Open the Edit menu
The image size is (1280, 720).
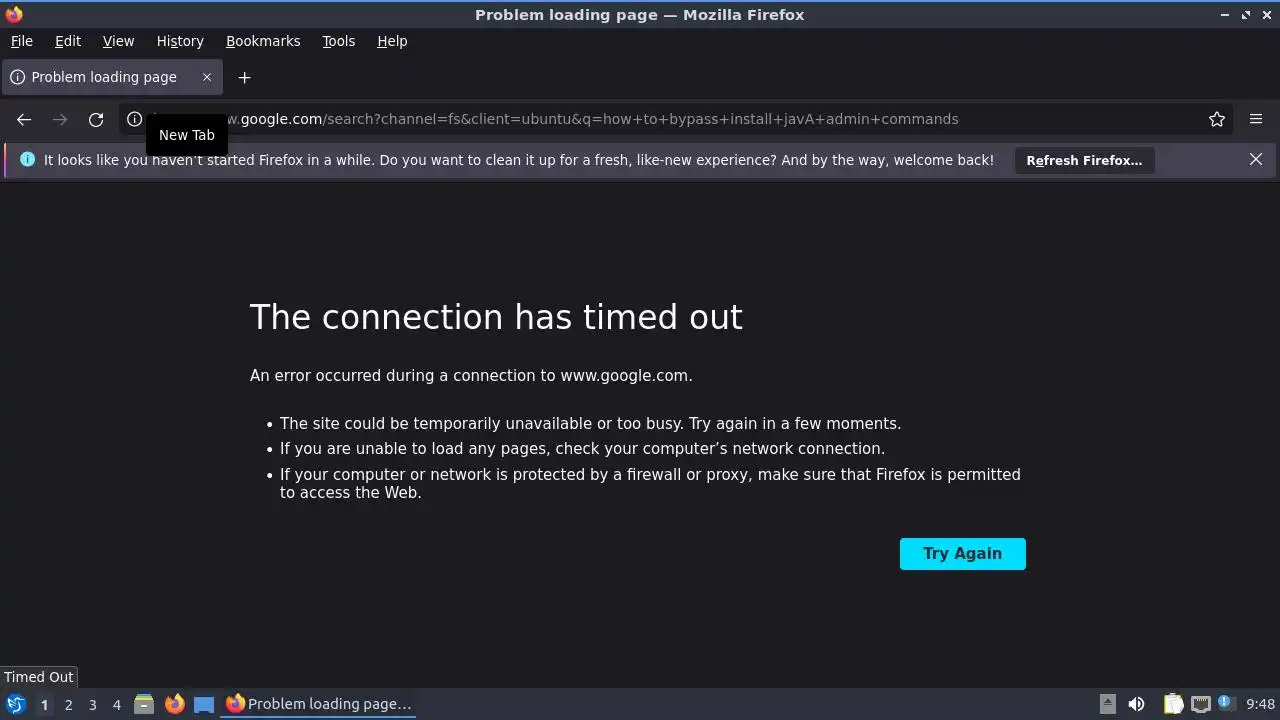pyautogui.click(x=68, y=41)
